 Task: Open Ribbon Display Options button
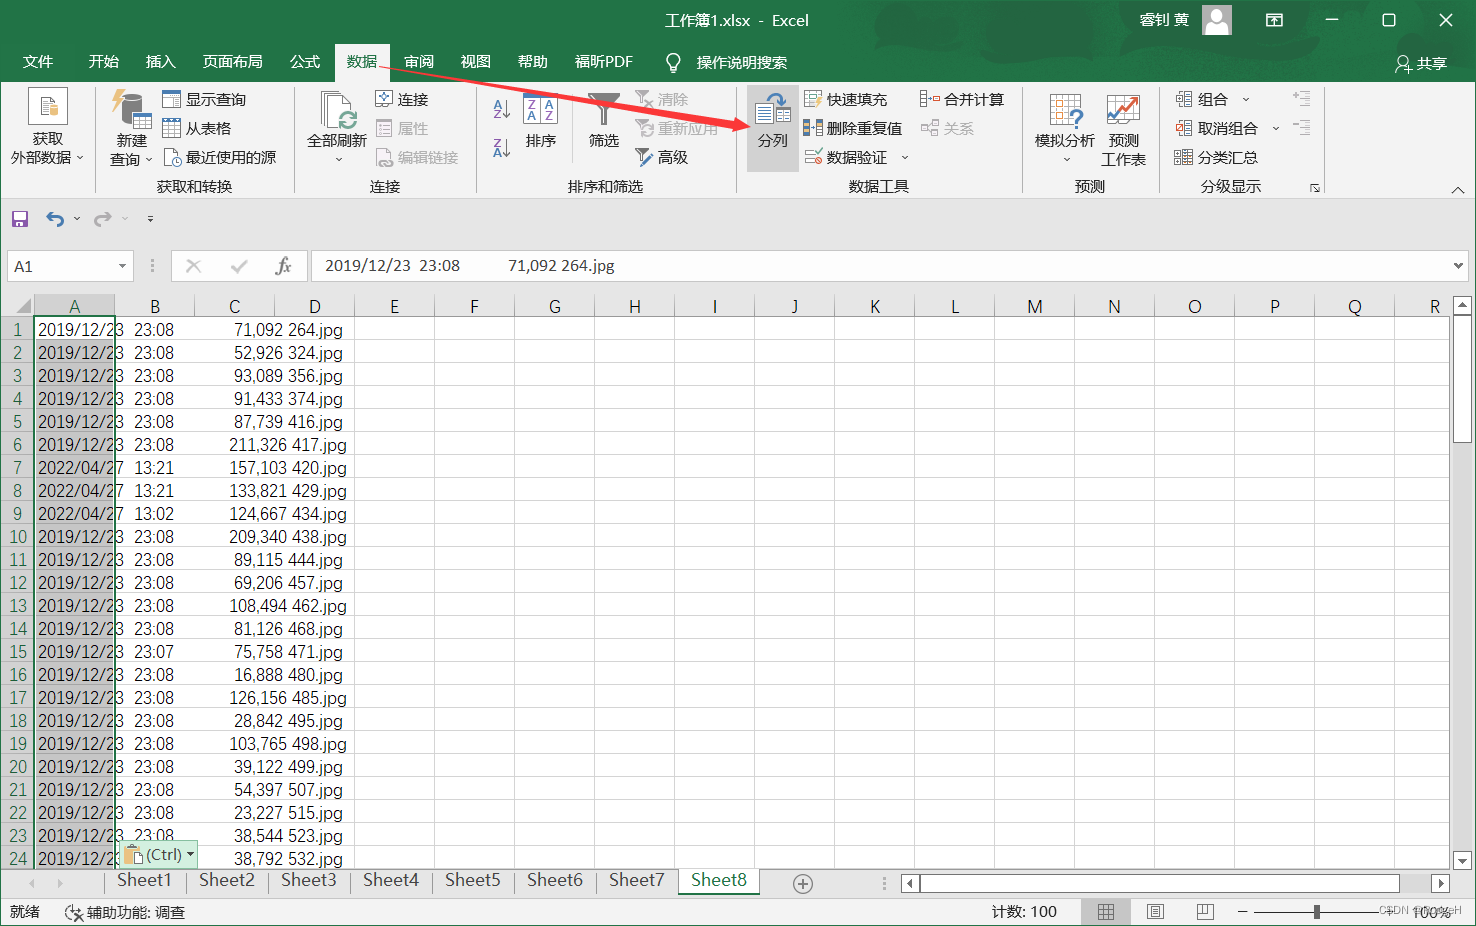1274,20
